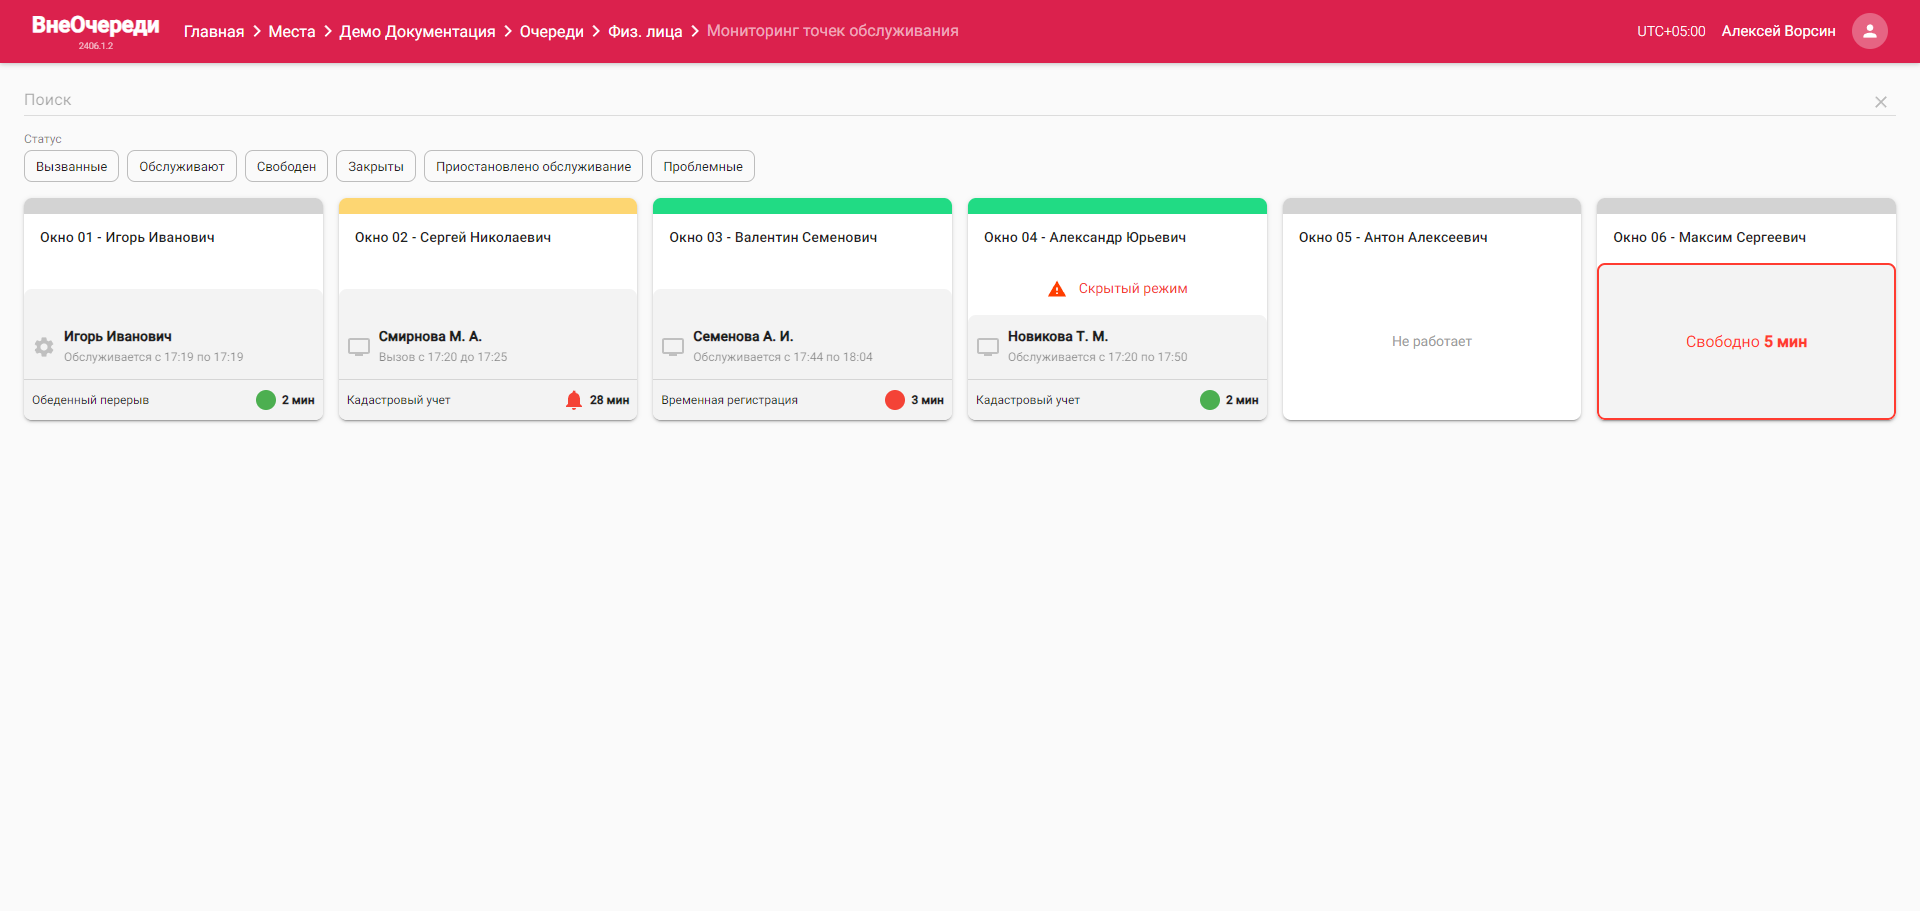Select visitor Новикова Т. М.
The height and width of the screenshot is (911, 1920).
tap(1058, 337)
